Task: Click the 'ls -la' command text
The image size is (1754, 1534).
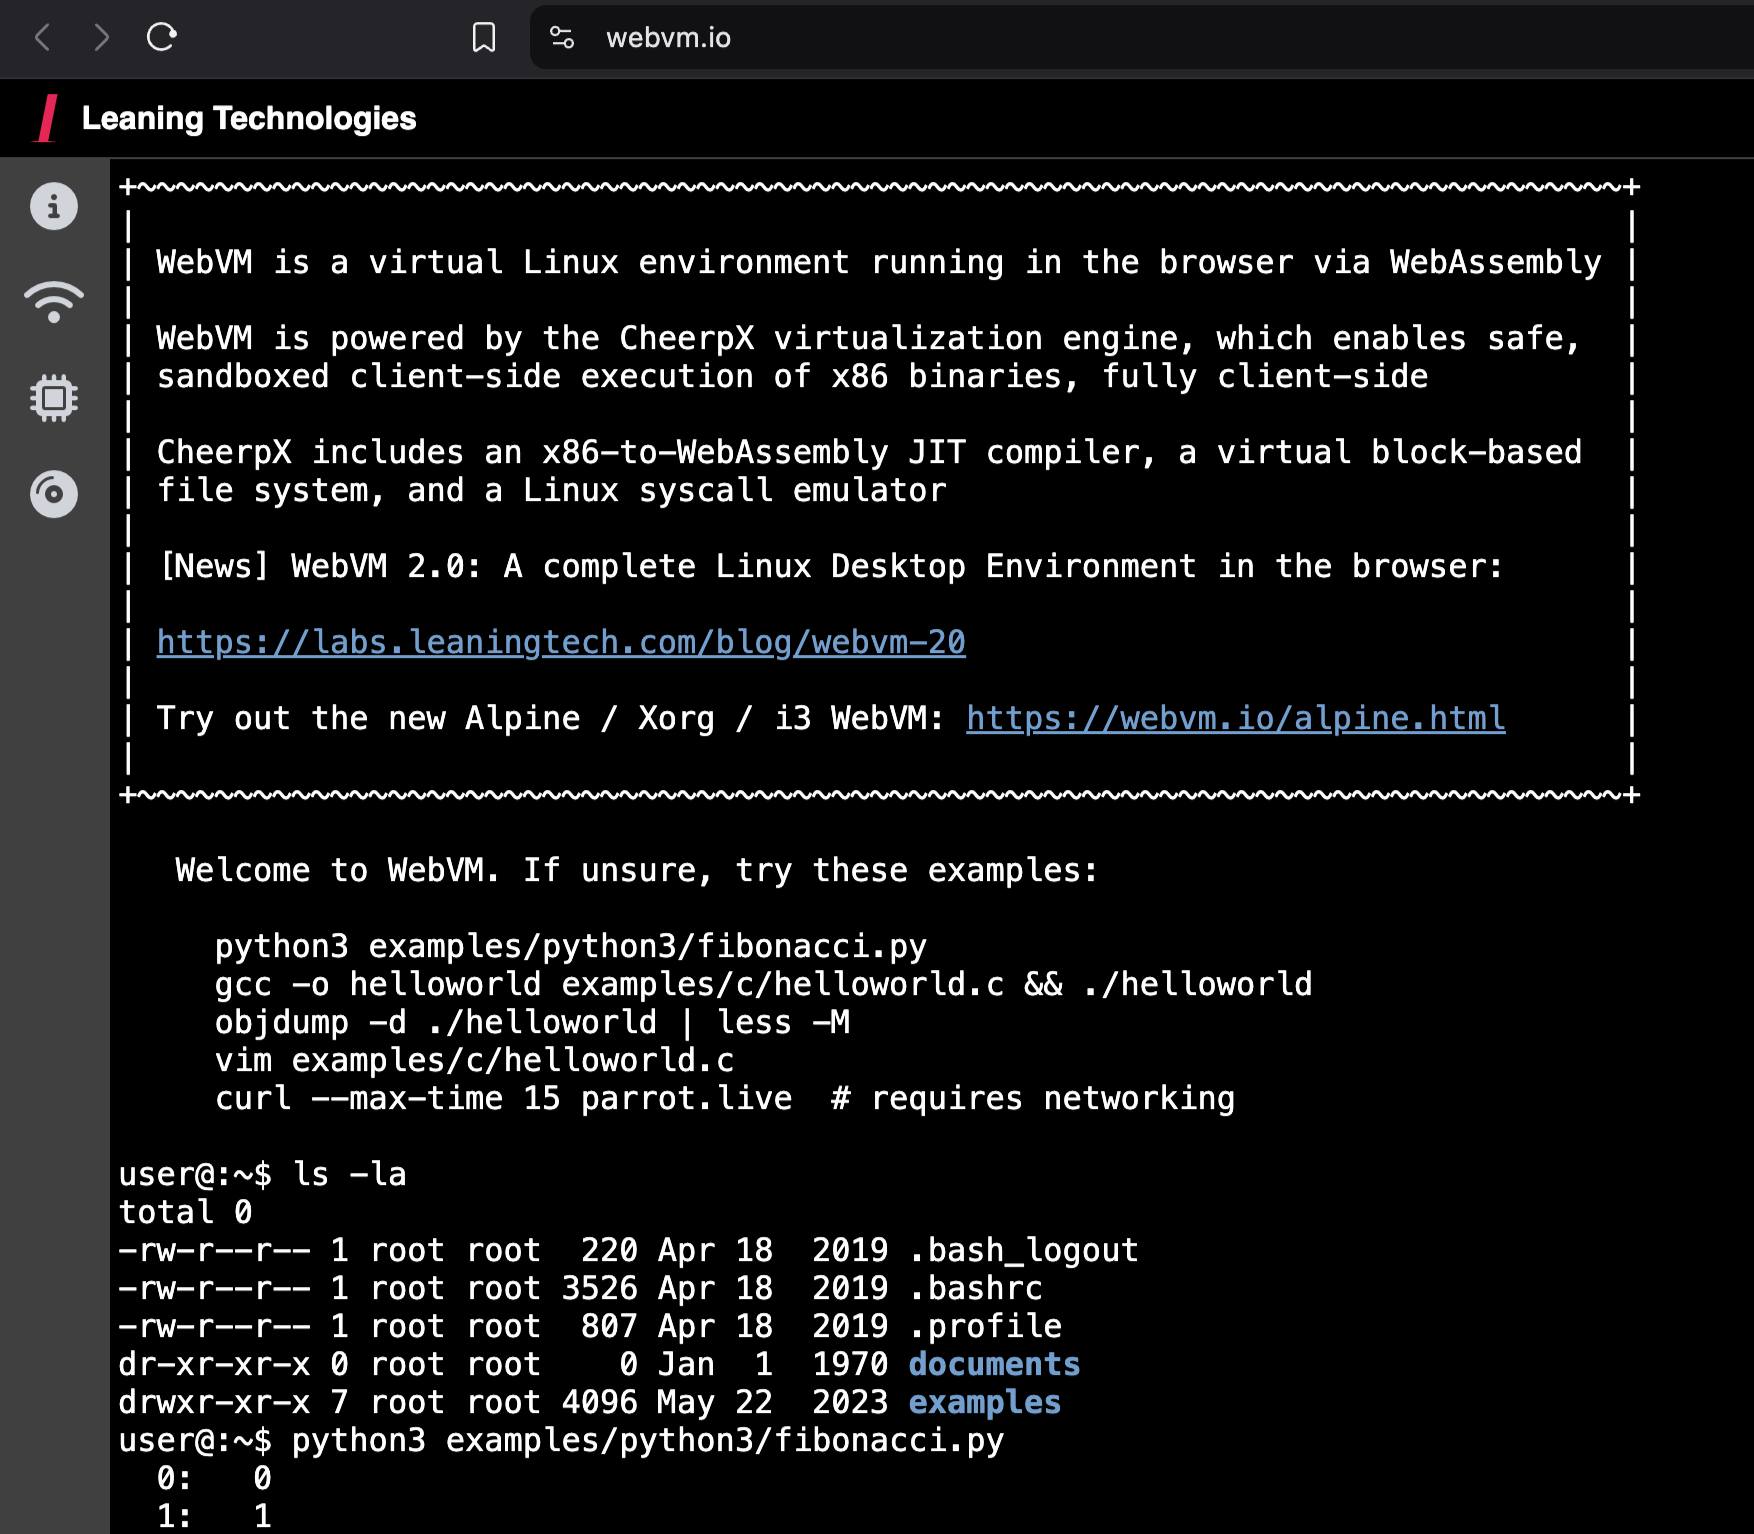Action: (349, 1174)
